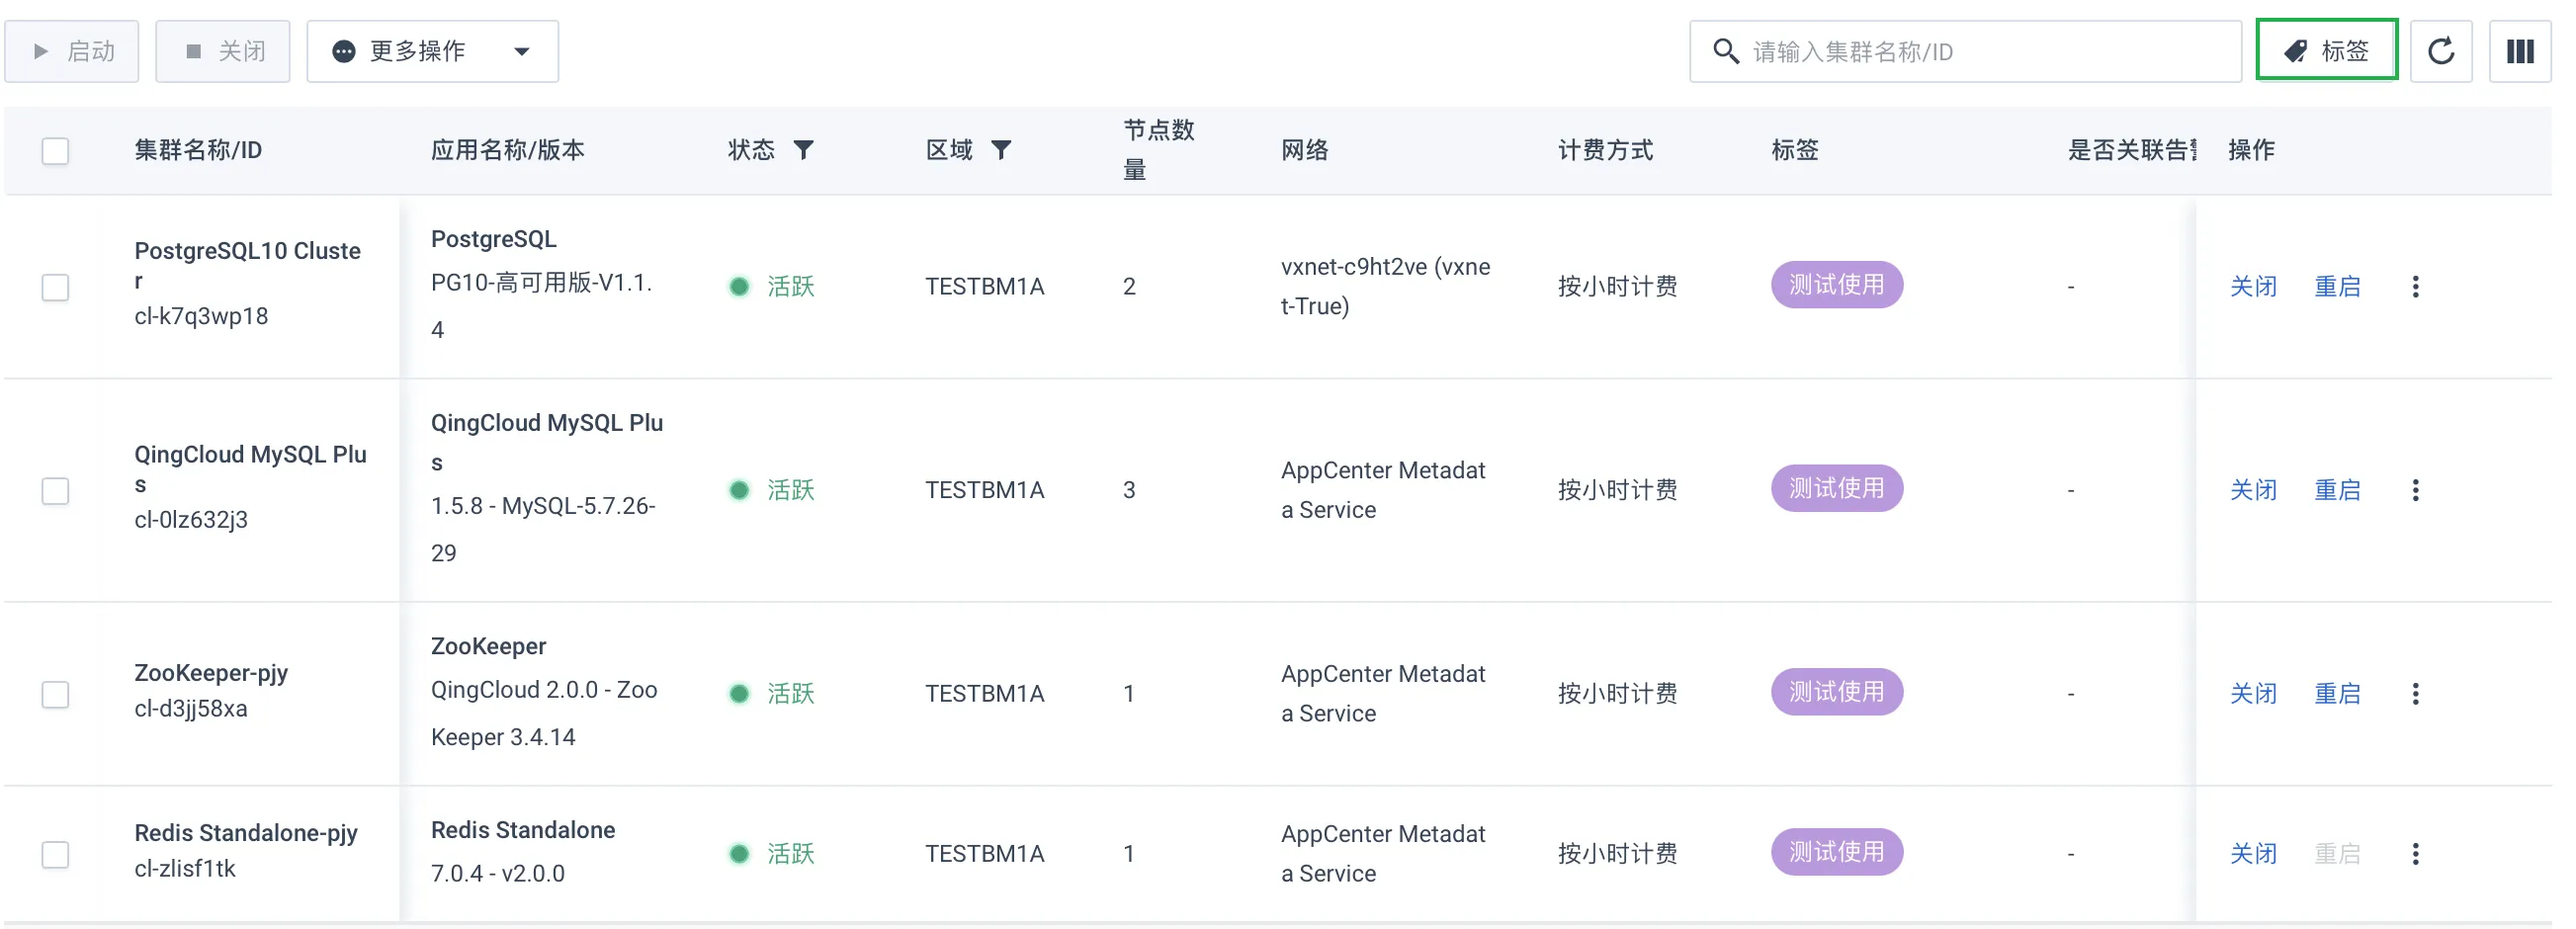Open the PostgreSQL10 Cluster row's more menu
Screen dimensions: 2576x929
pyautogui.click(x=2415, y=287)
